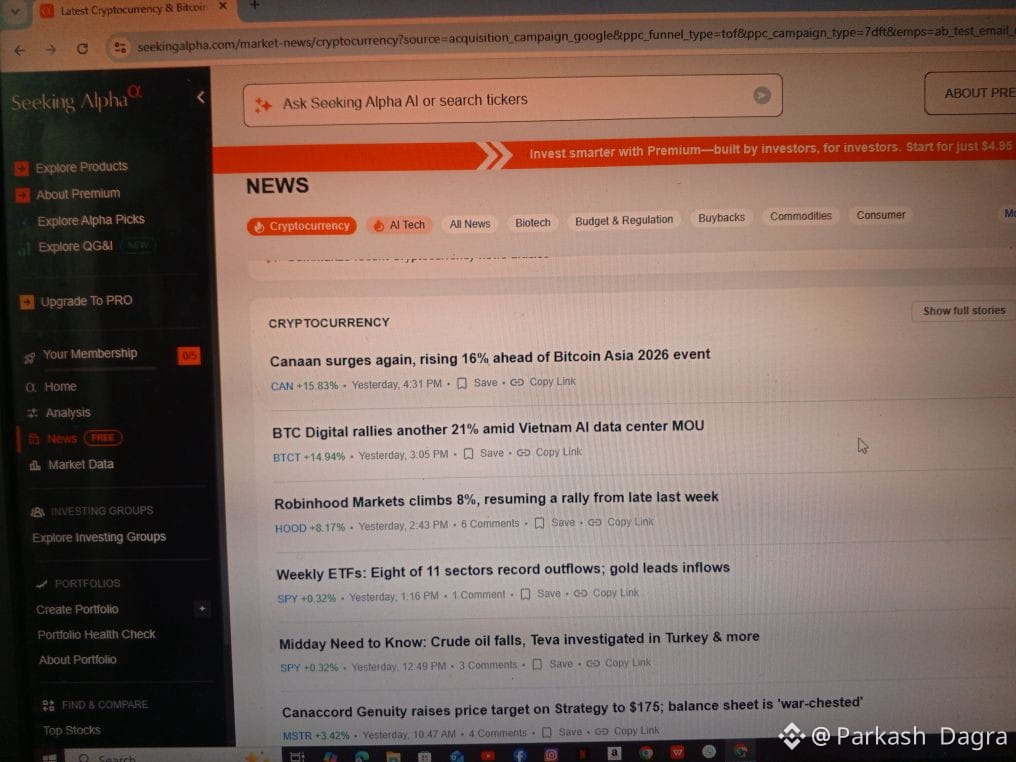Screen dimensions: 1016x762
Task: Open the Weekly ETFs headline
Action: point(503,571)
